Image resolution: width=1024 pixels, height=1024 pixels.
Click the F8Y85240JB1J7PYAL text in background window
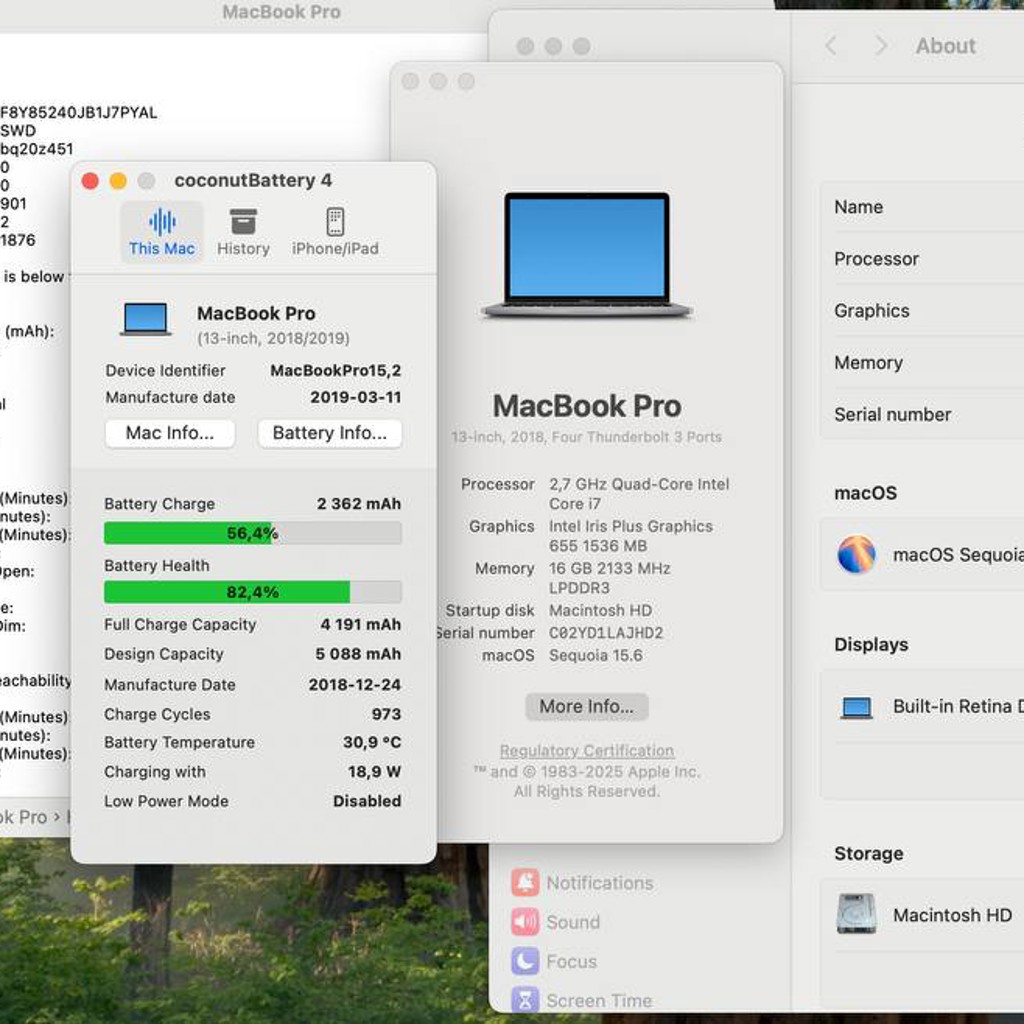pos(78,113)
